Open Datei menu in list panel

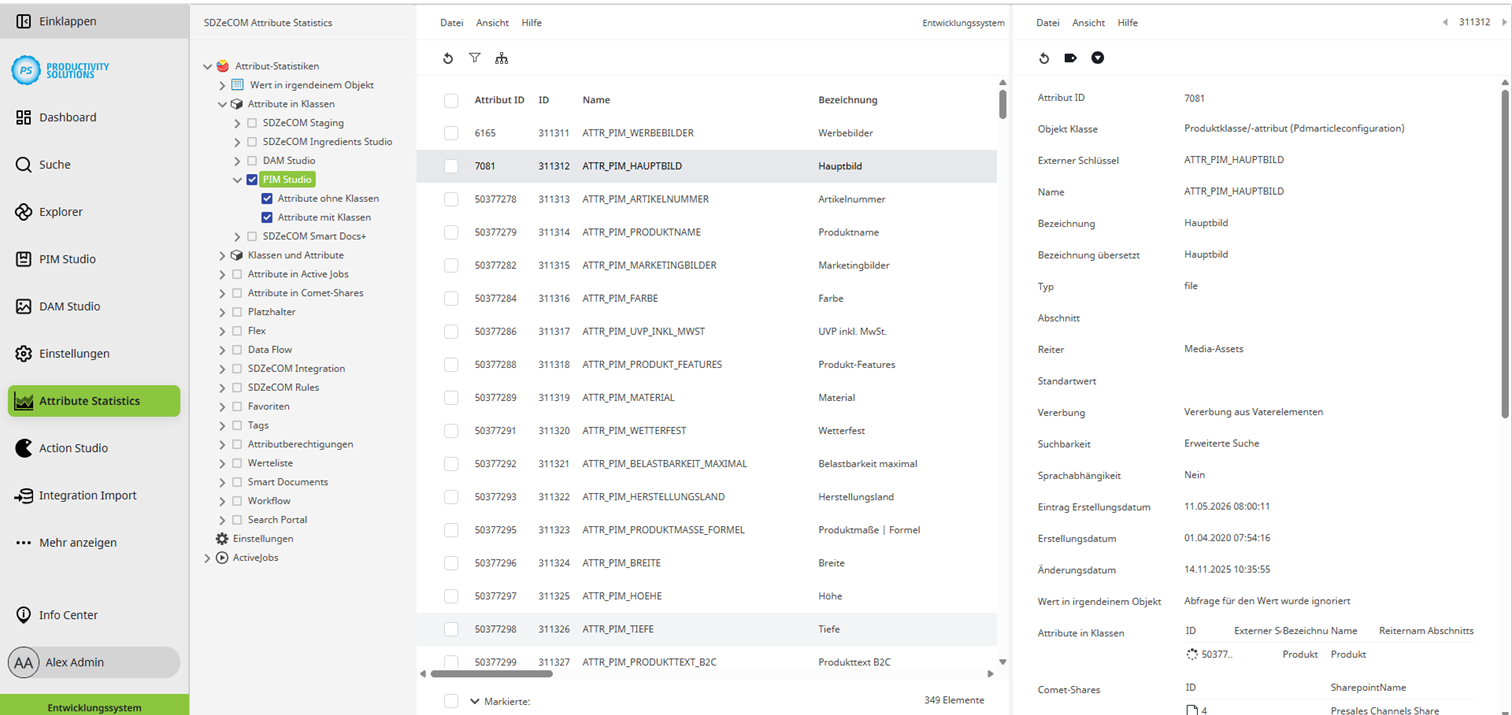click(x=452, y=22)
